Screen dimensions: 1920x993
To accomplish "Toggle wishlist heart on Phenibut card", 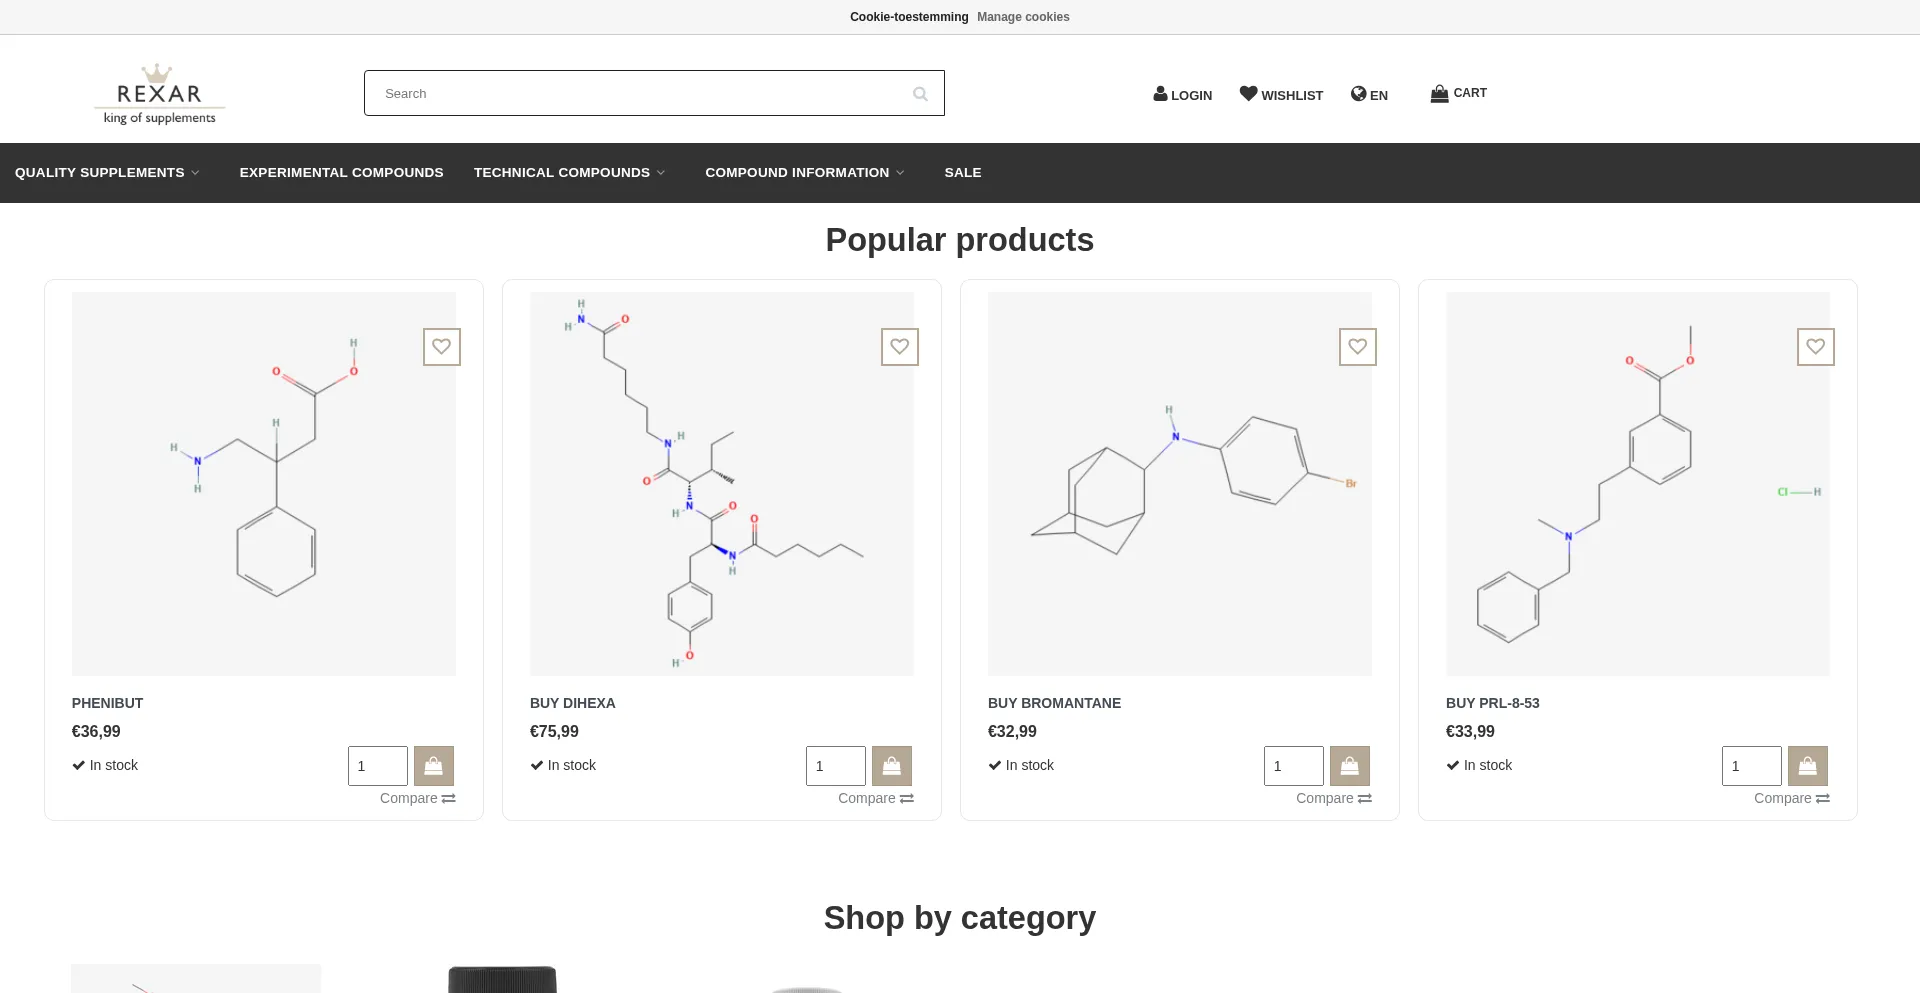I will tap(442, 347).
